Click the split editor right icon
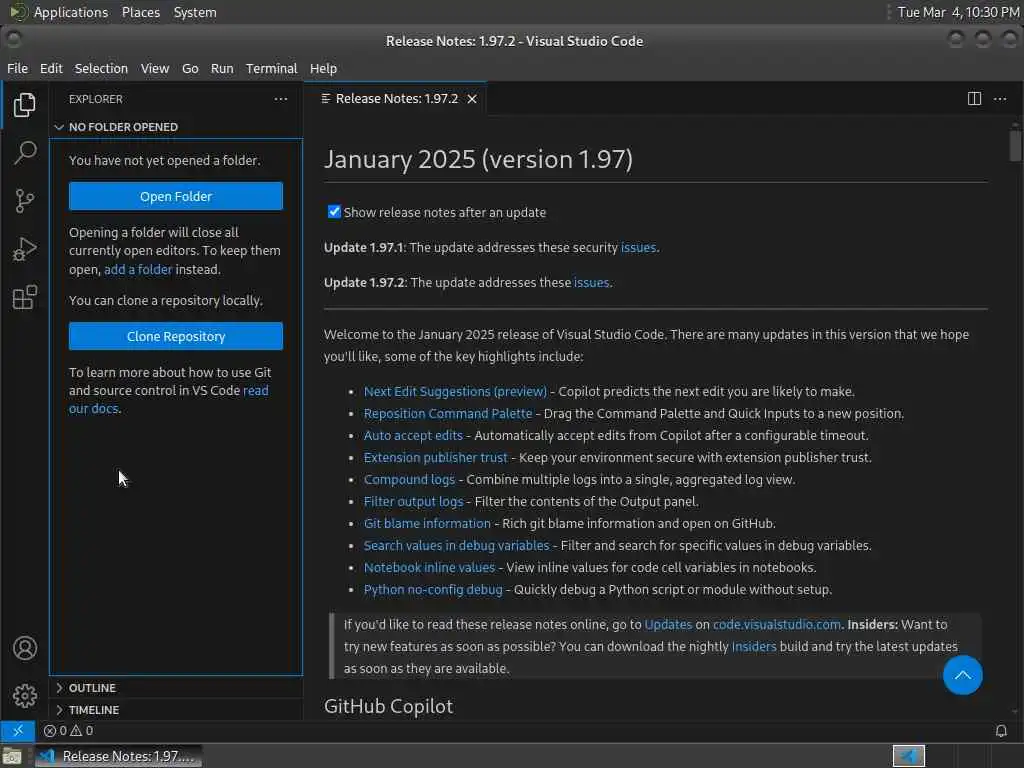1024x768 pixels. pos(974,98)
